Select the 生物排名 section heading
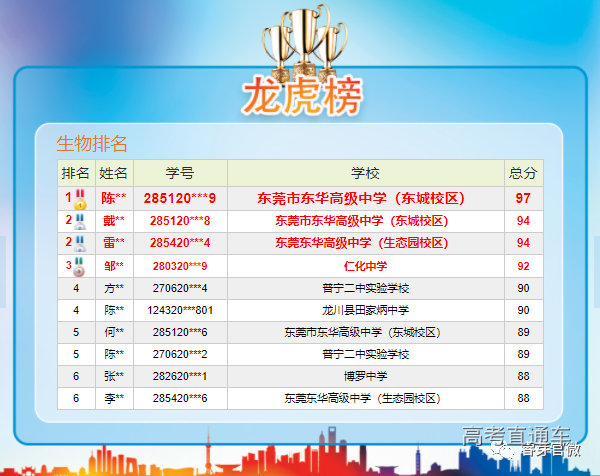 (x=91, y=143)
